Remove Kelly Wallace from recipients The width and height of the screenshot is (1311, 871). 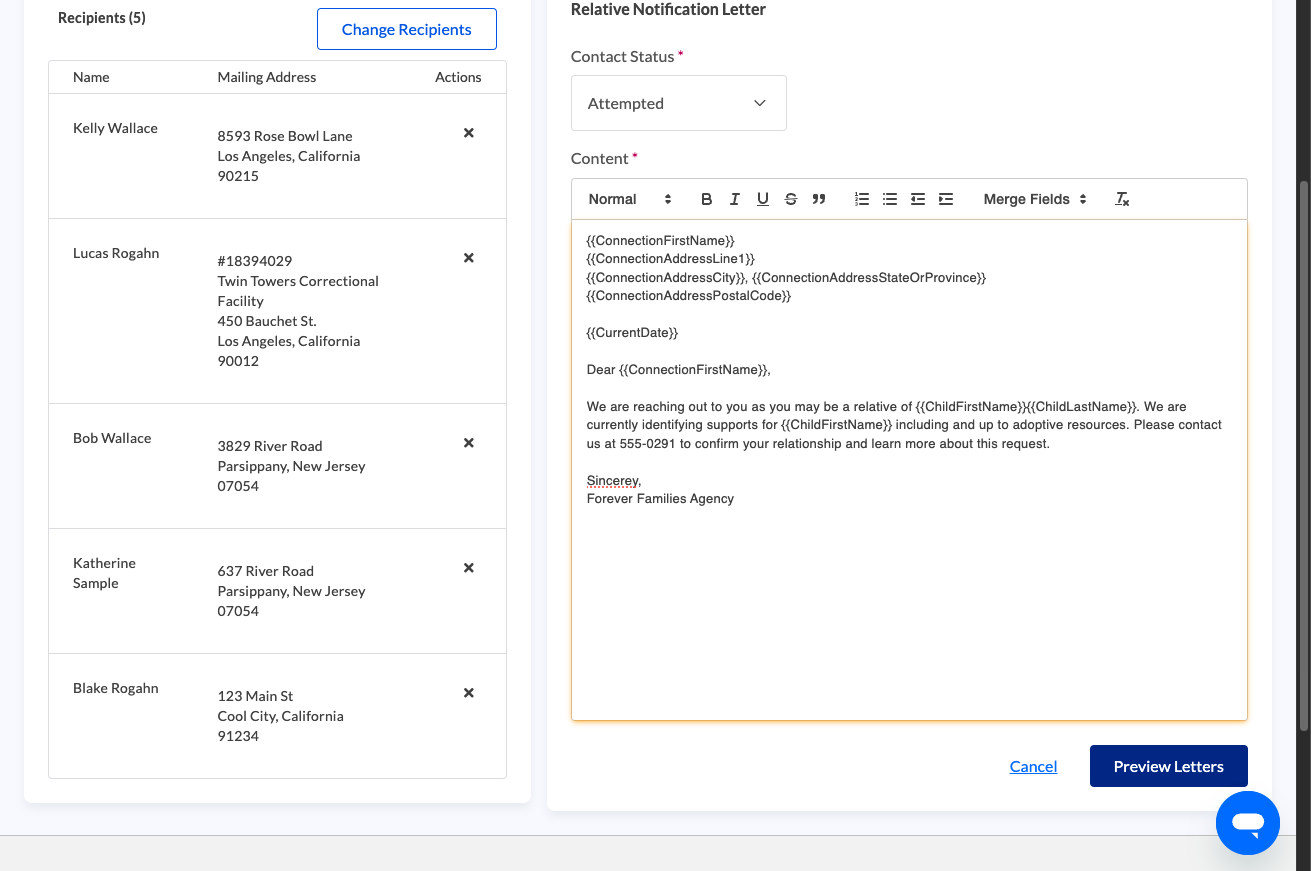pyautogui.click(x=468, y=133)
